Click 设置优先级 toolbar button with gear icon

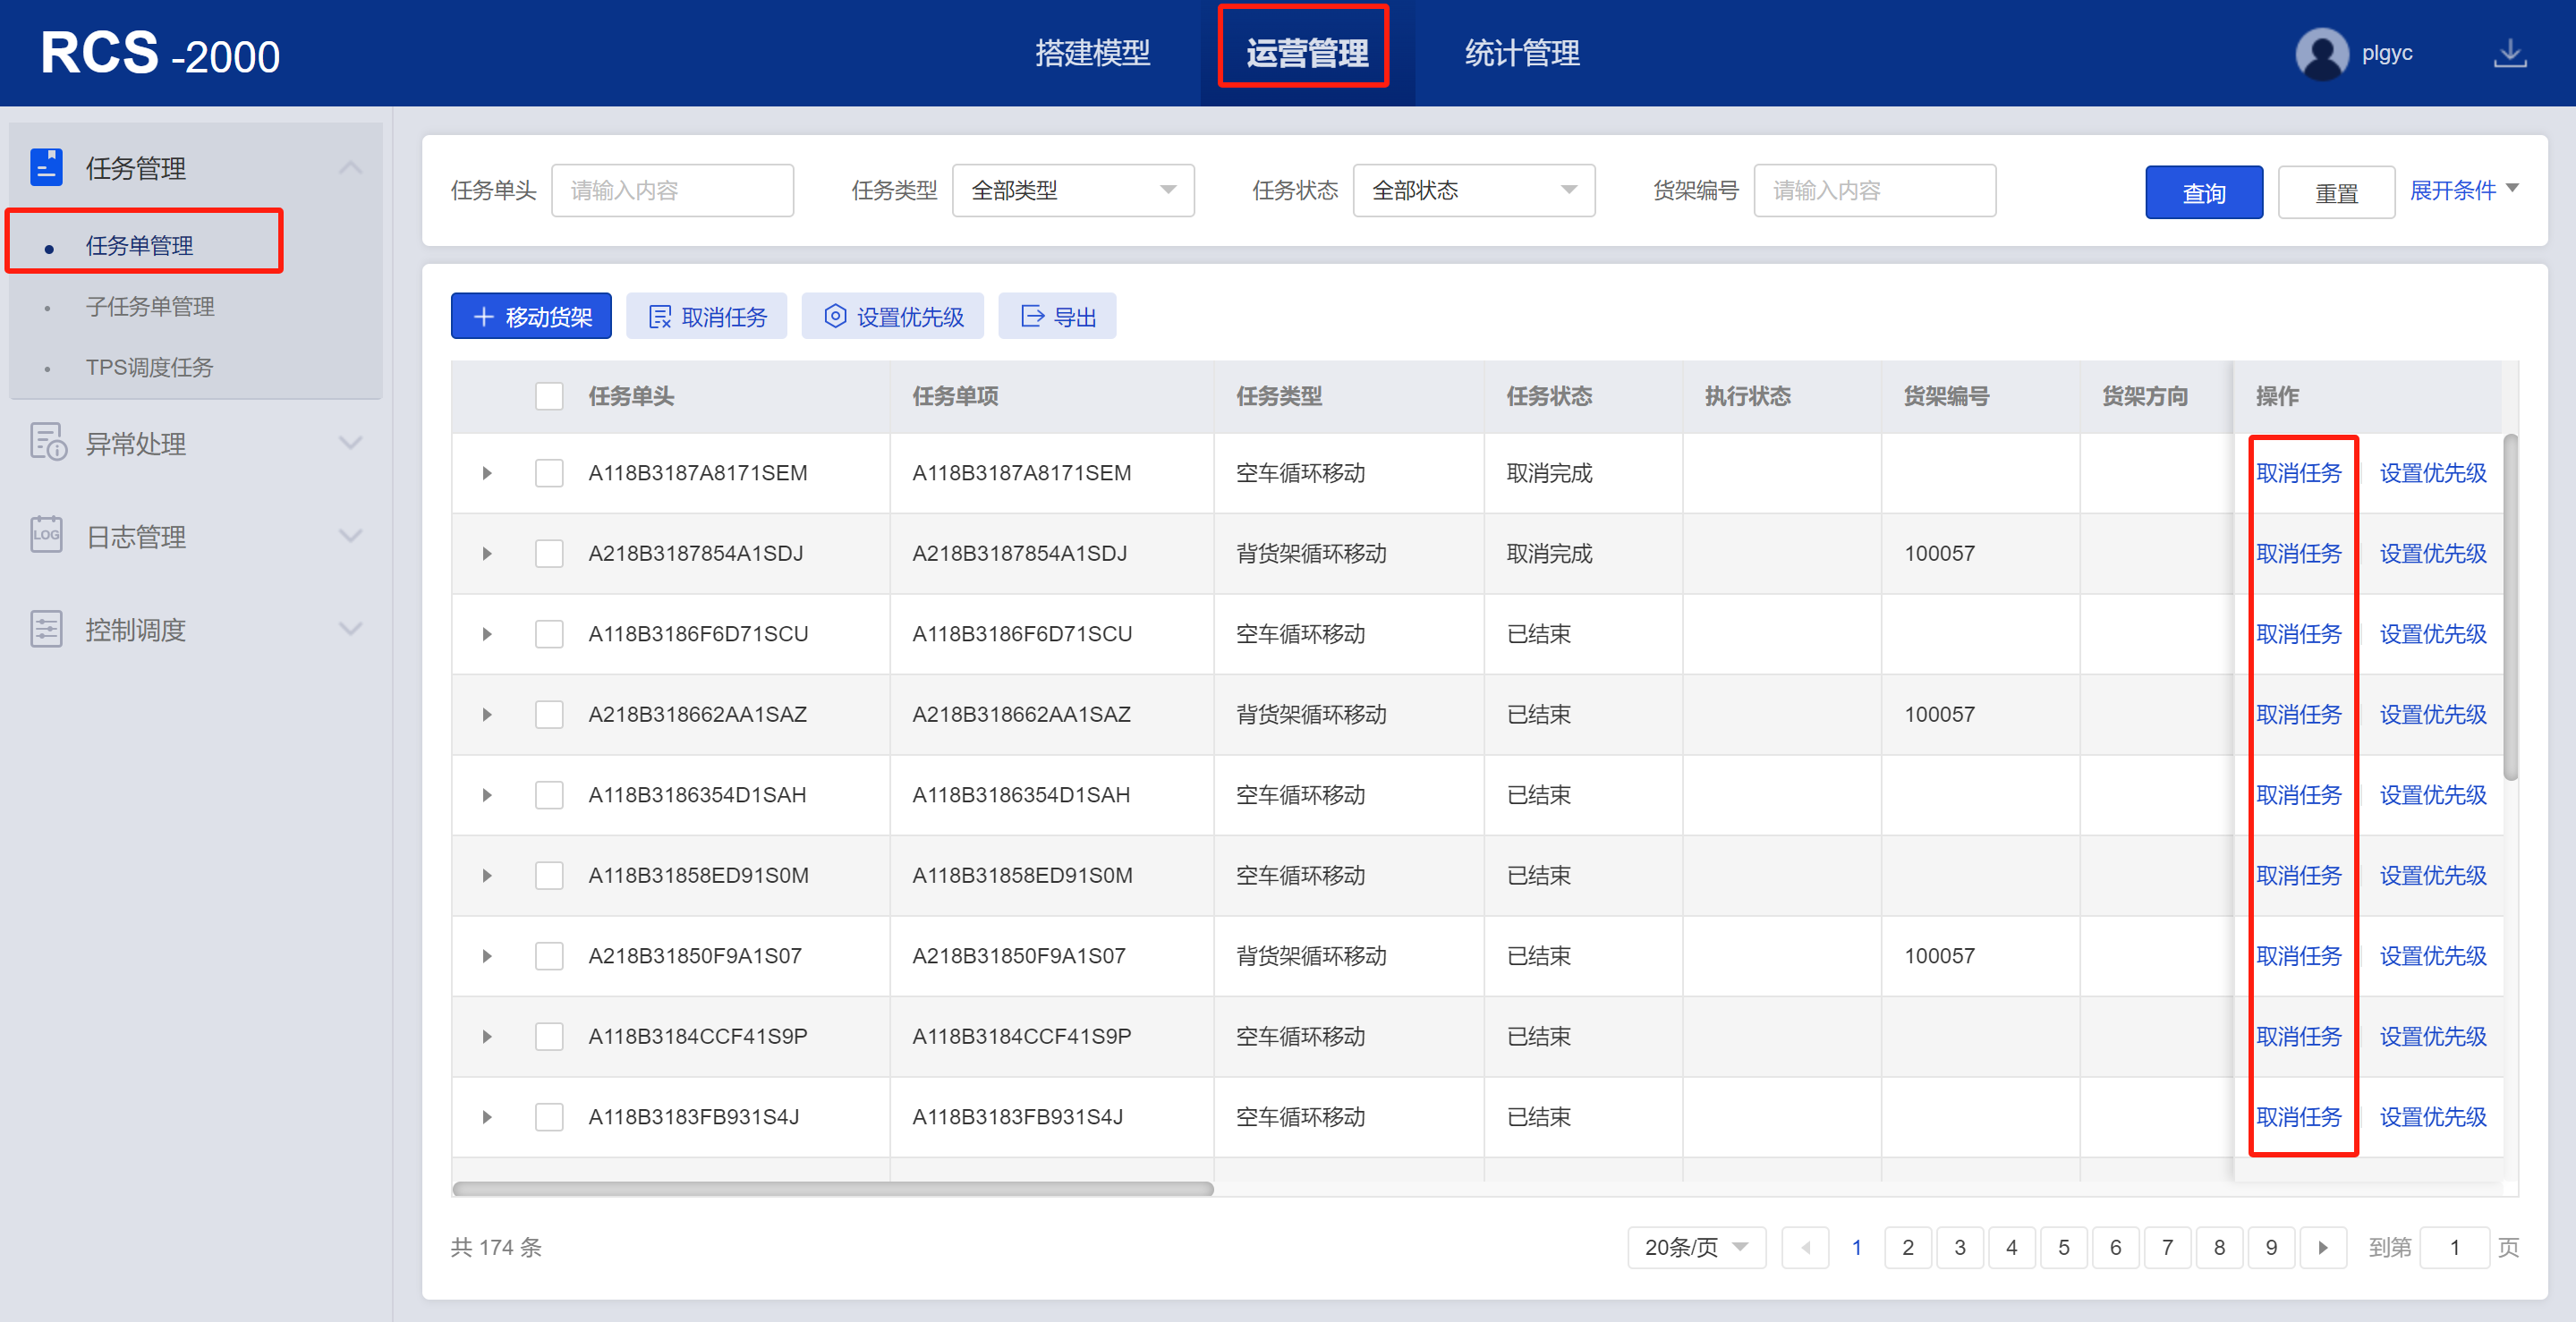[x=892, y=317]
